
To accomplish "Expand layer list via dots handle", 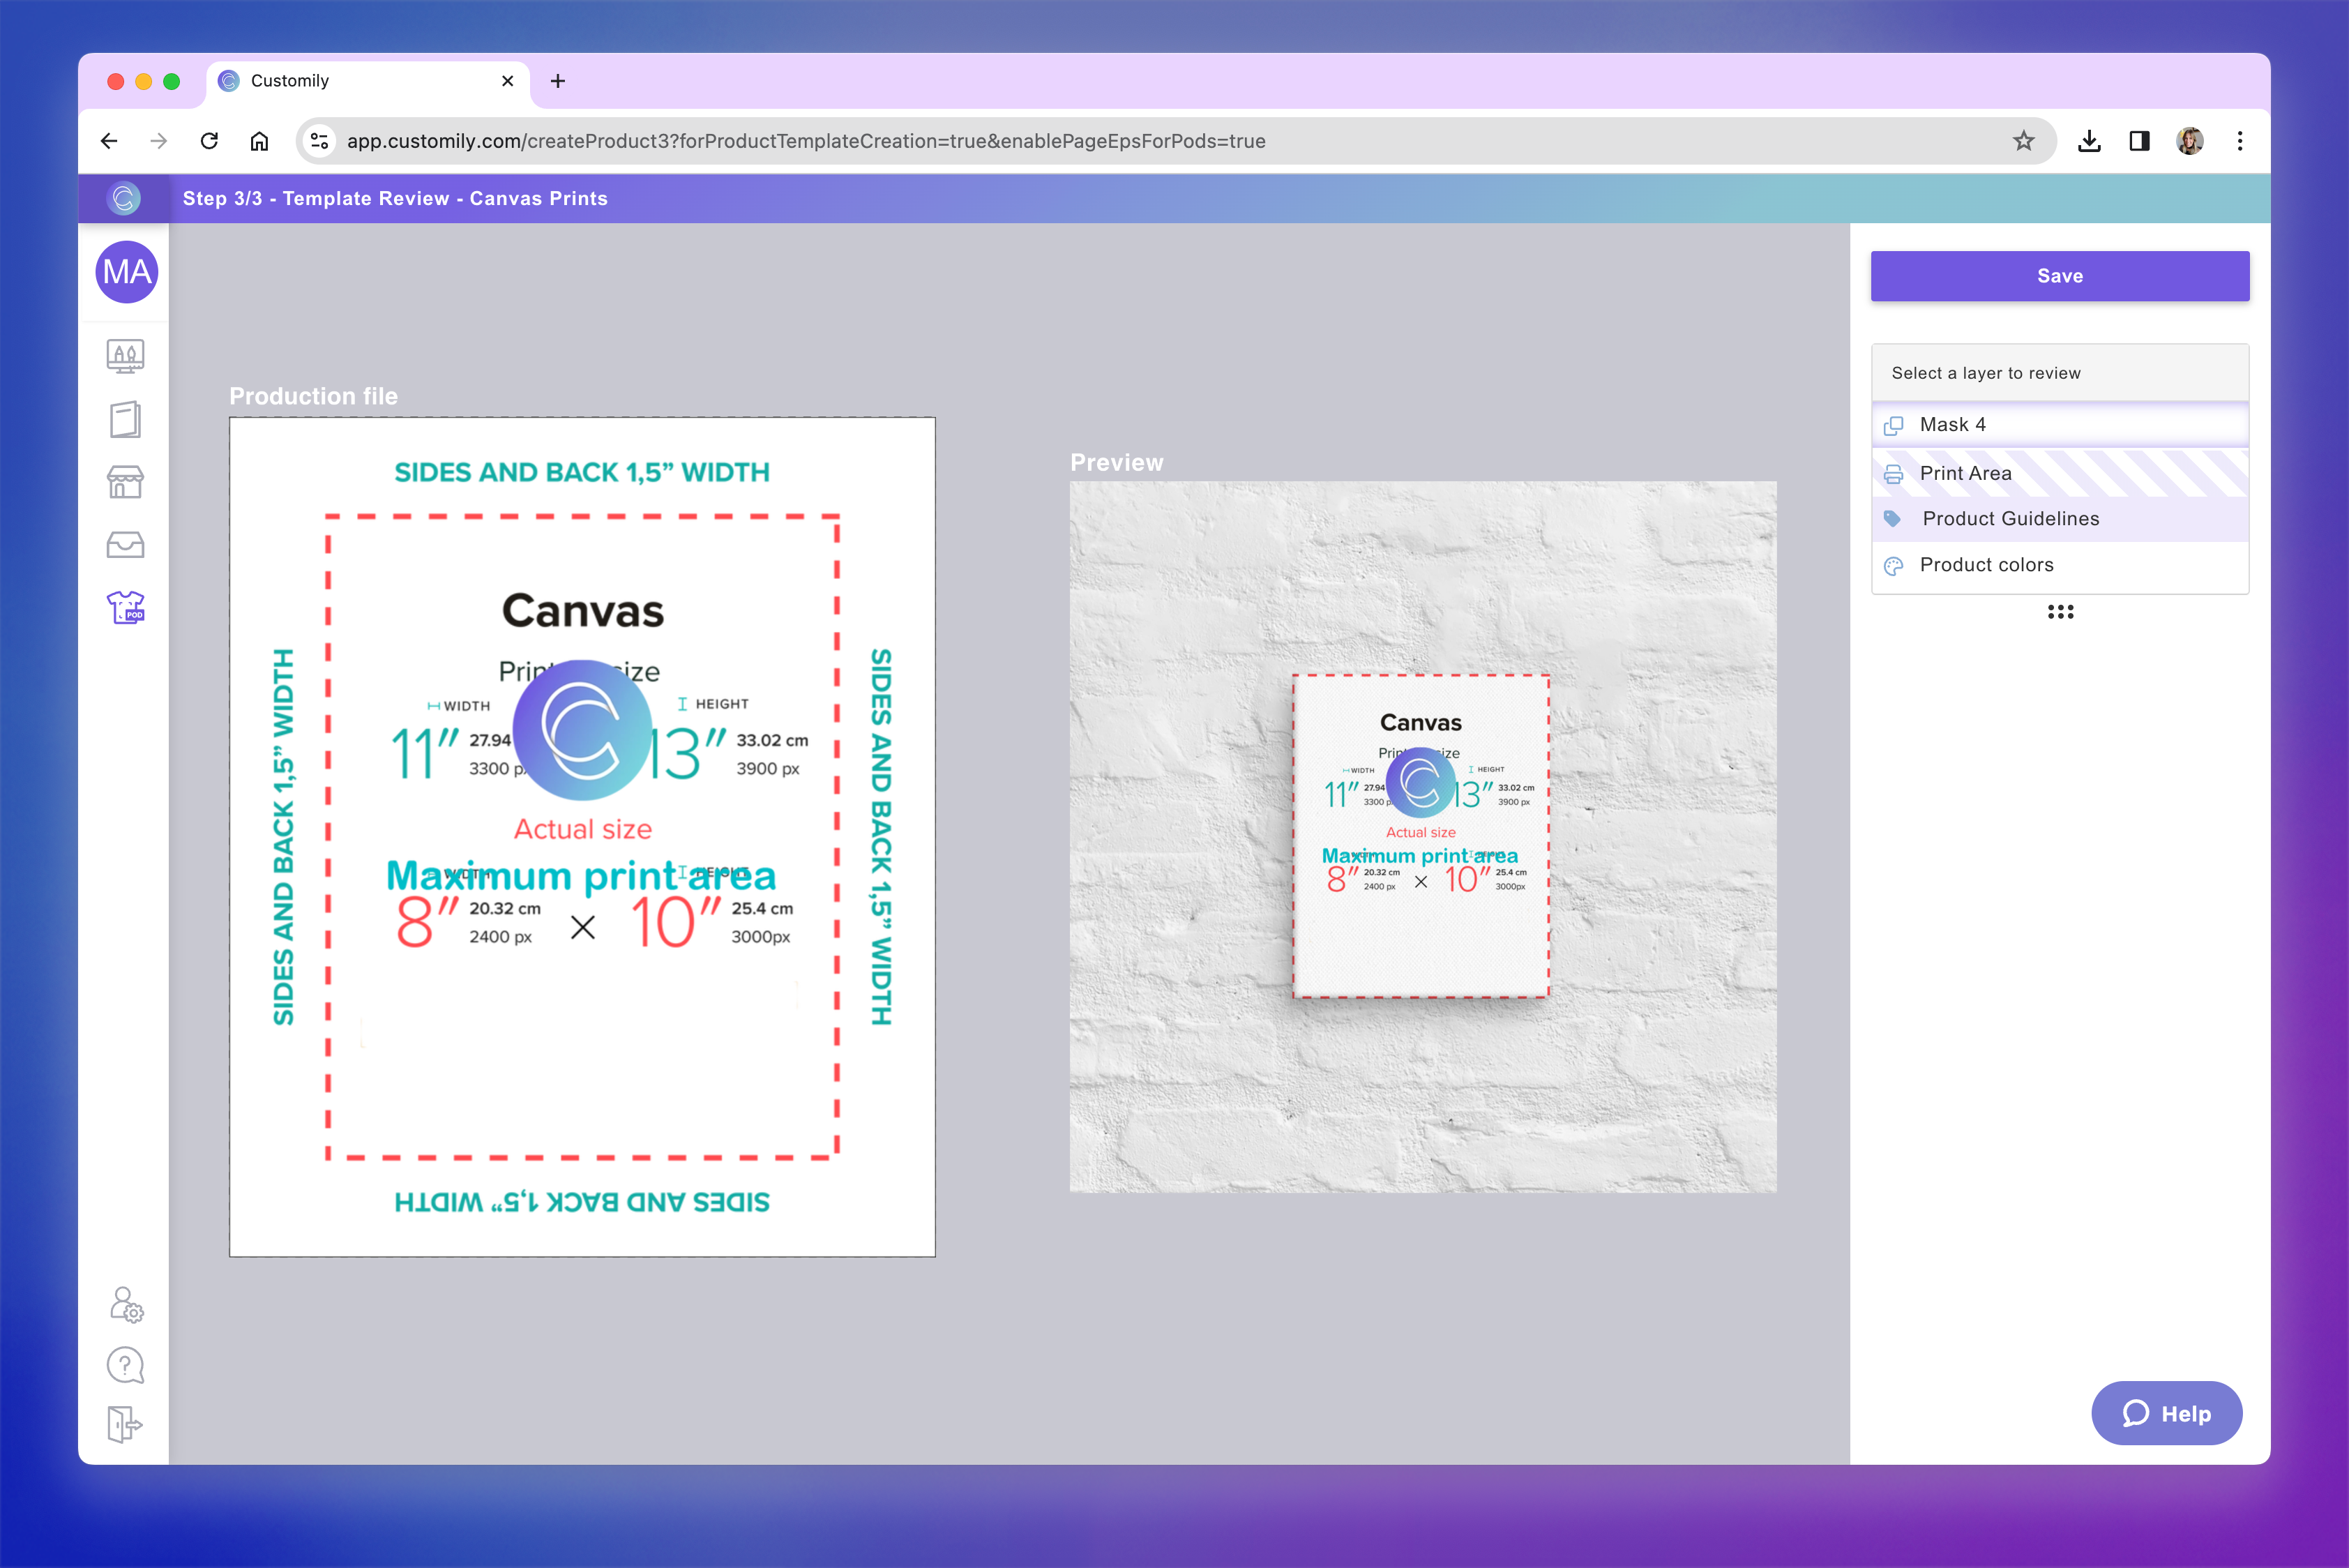I will tap(2060, 612).
